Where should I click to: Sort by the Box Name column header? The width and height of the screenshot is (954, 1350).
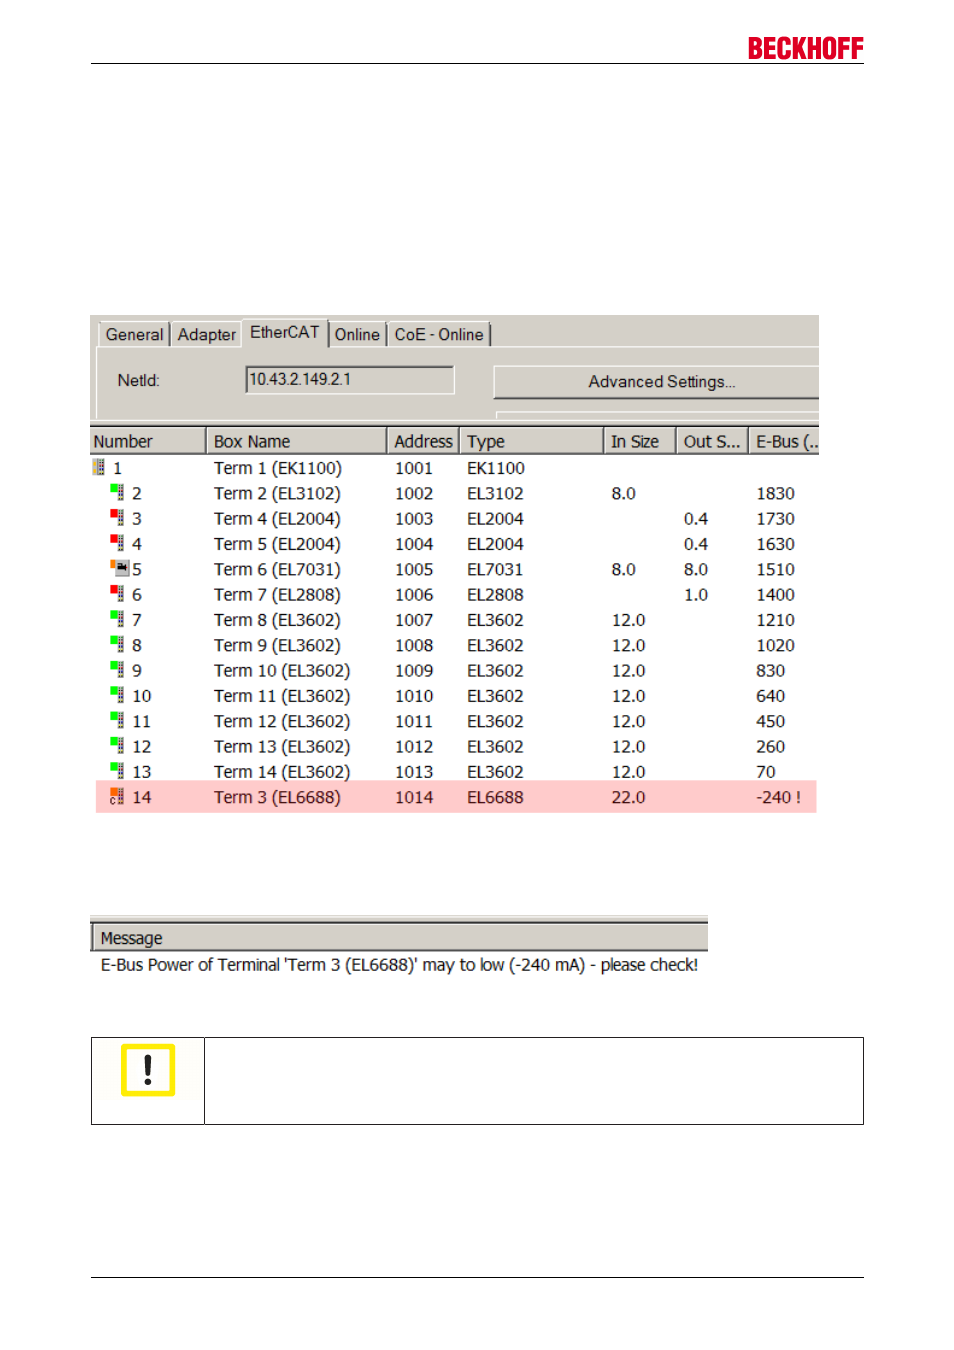pyautogui.click(x=297, y=441)
